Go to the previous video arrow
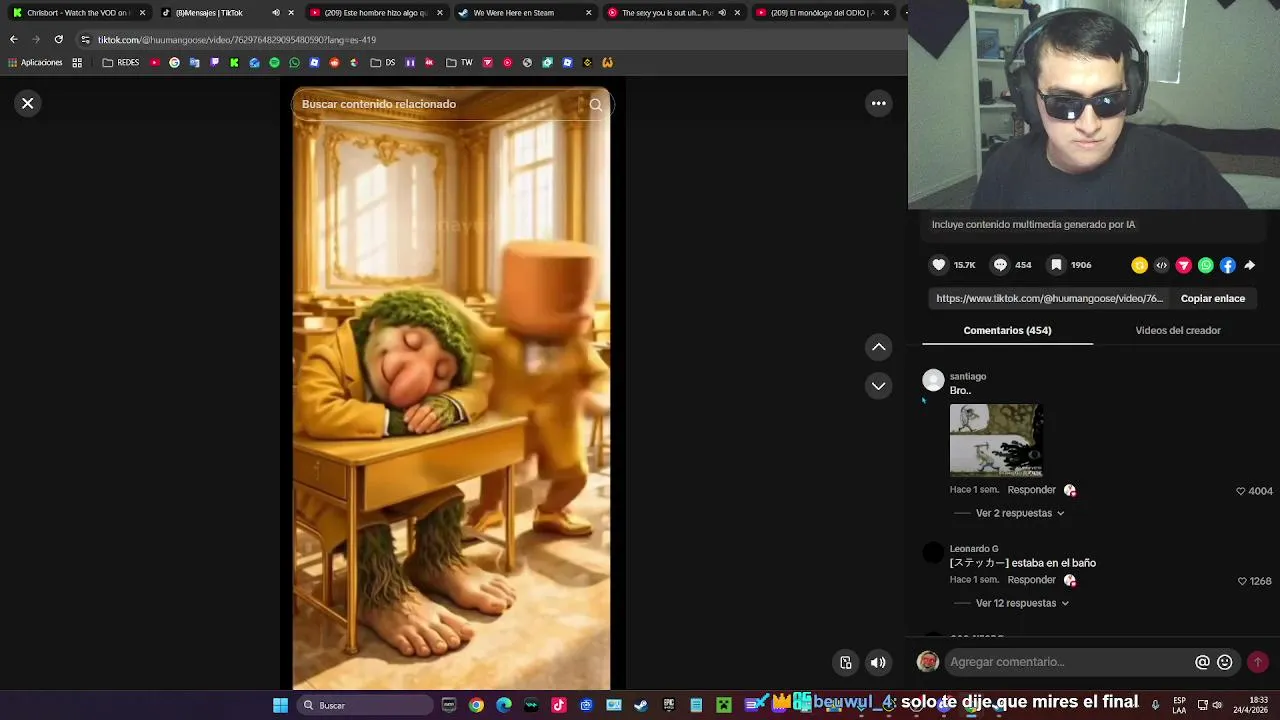1280x720 pixels. pos(879,347)
